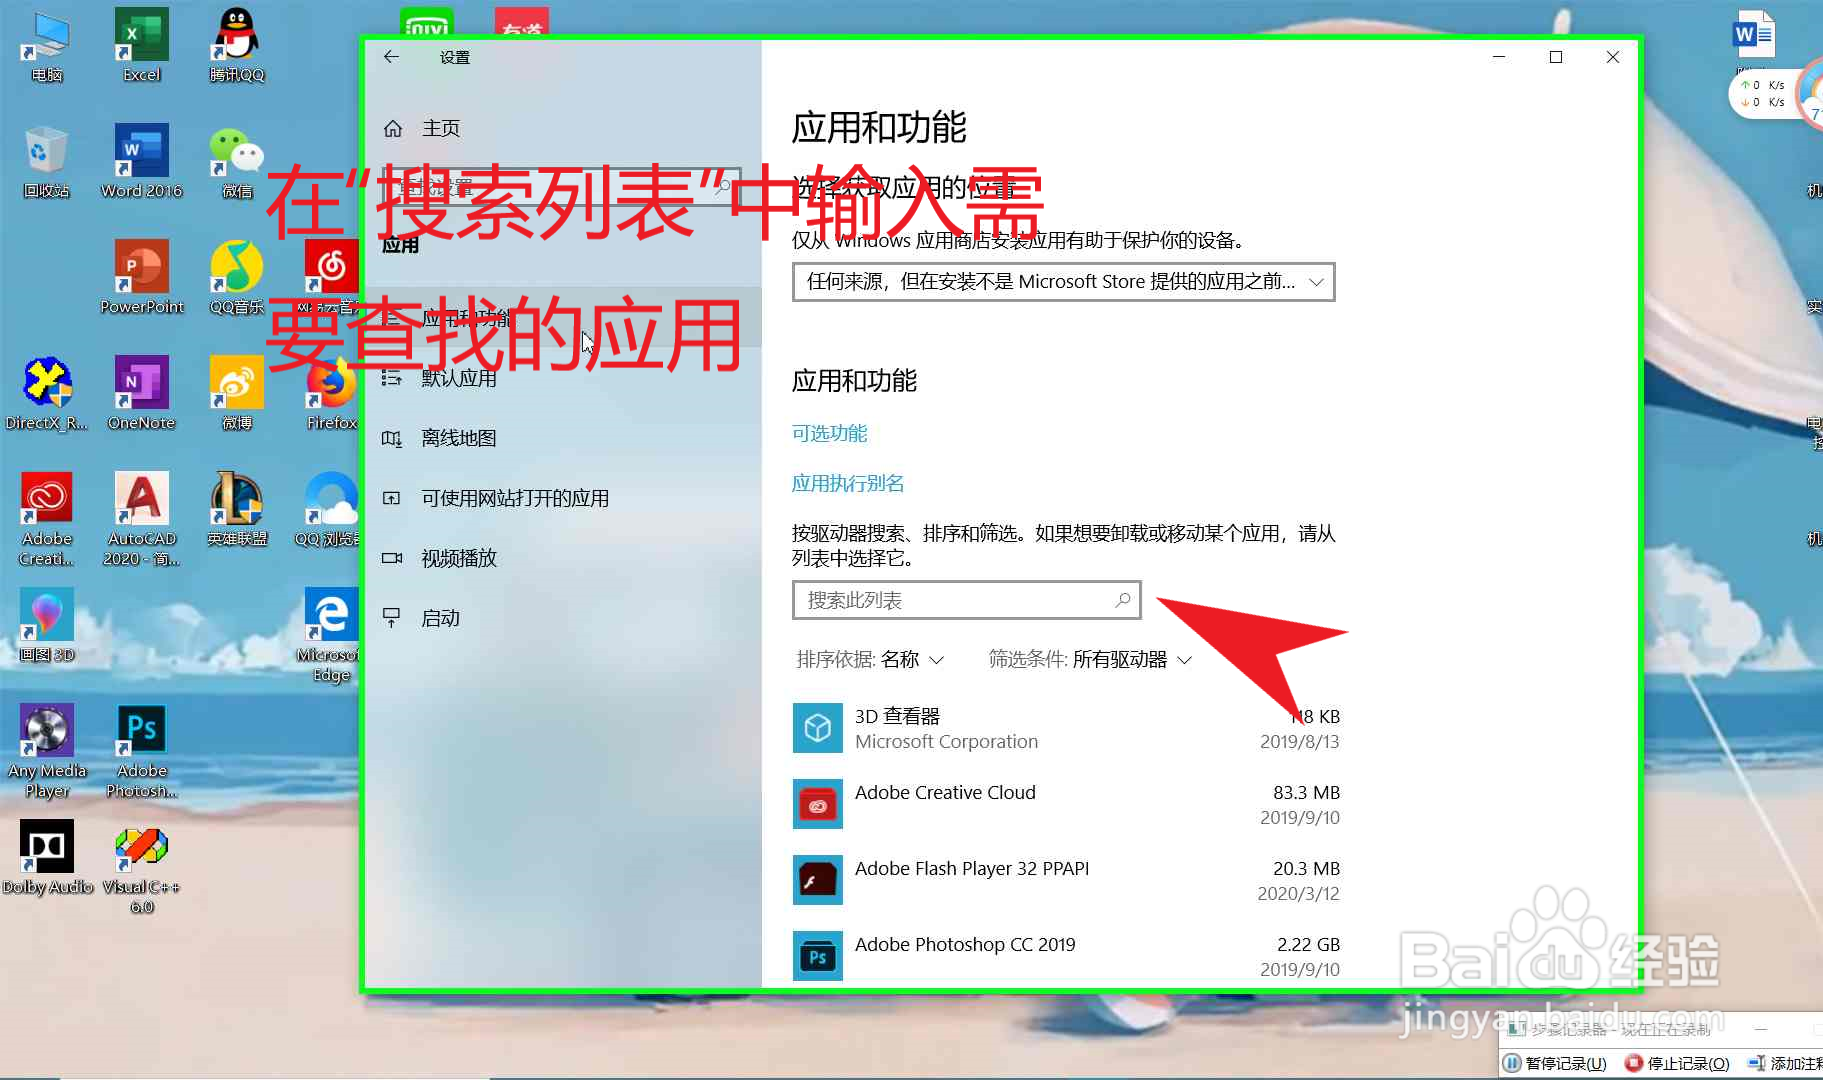Open the Word 2016 desktop shortcut
The image size is (1823, 1080).
(x=142, y=161)
